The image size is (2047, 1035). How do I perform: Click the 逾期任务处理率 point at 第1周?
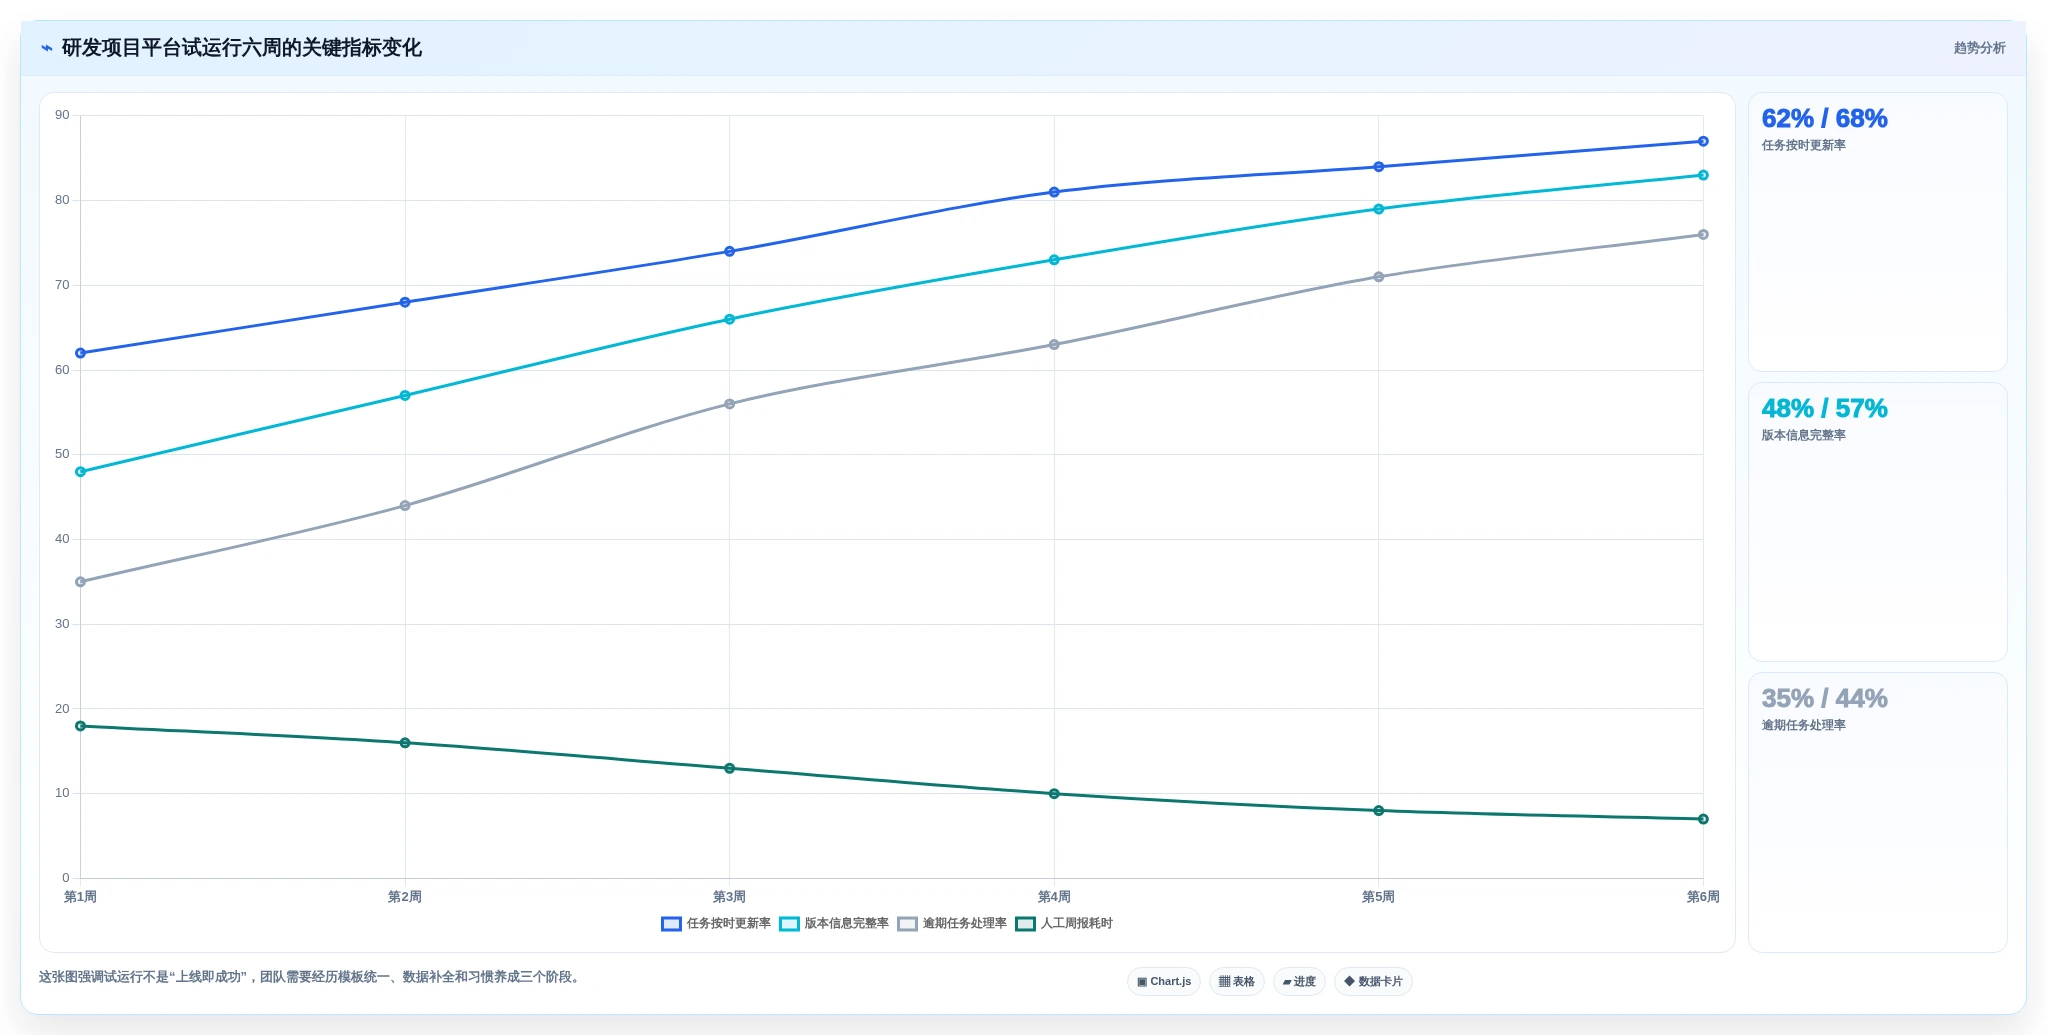(81, 582)
